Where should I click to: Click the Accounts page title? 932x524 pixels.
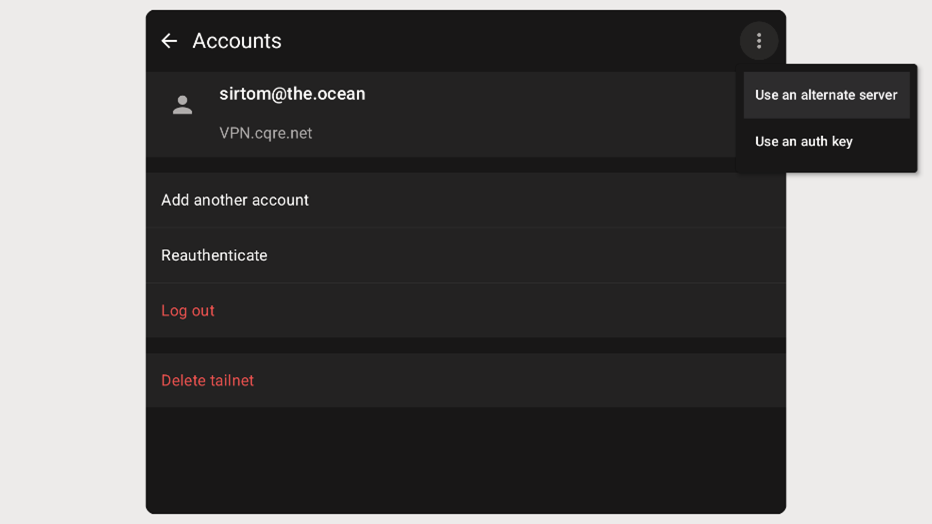[x=237, y=41]
